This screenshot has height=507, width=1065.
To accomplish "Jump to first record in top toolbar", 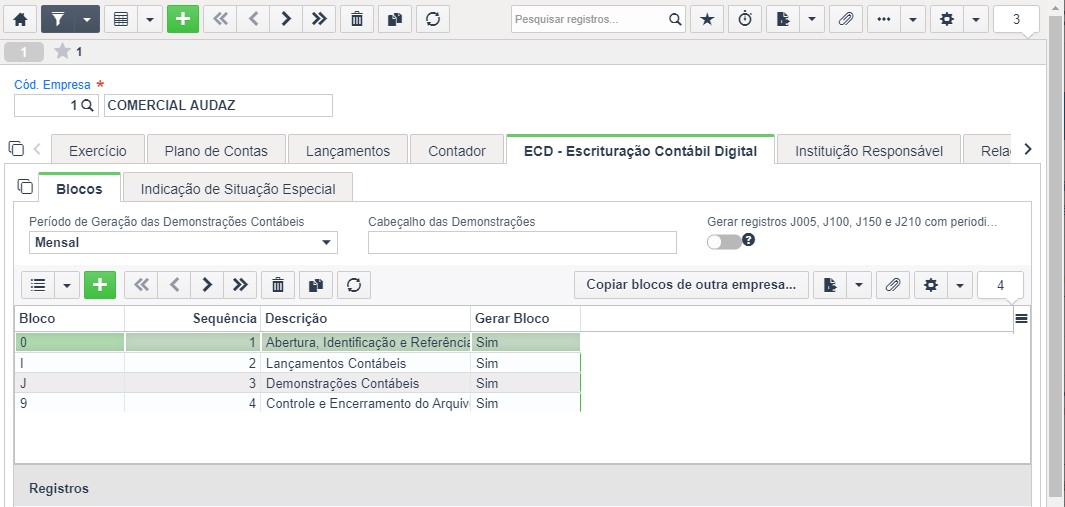I will point(220,19).
